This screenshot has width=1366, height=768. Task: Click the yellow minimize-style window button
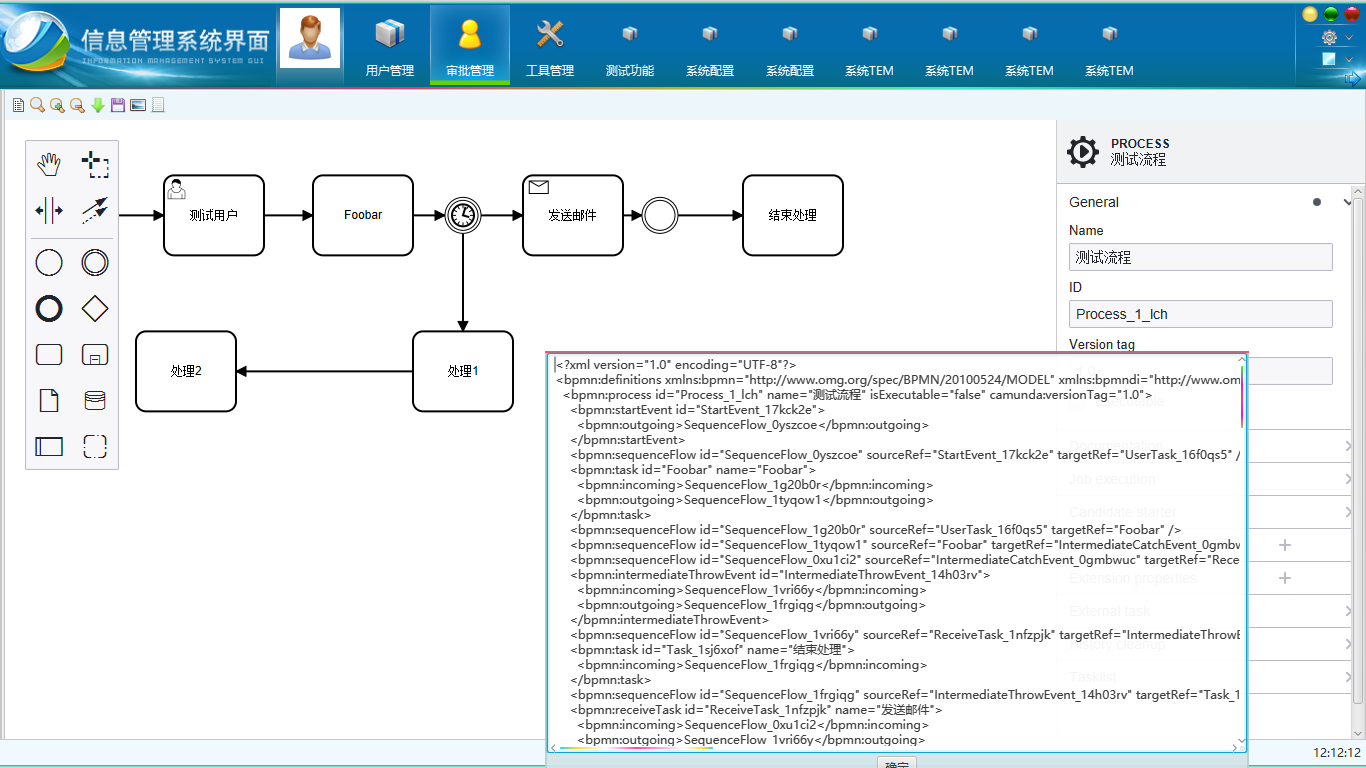[1310, 14]
